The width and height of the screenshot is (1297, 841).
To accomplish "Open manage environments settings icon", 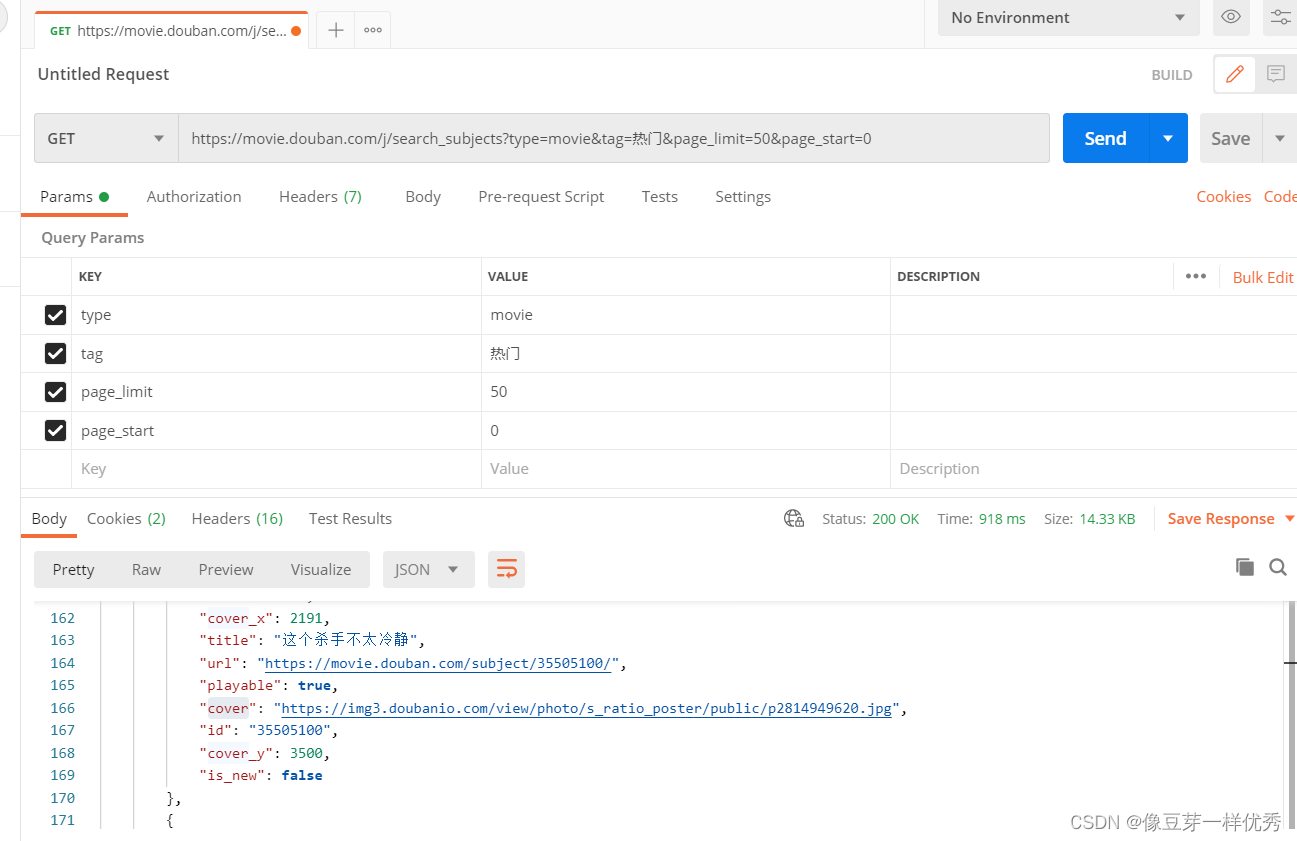I will coord(1280,17).
